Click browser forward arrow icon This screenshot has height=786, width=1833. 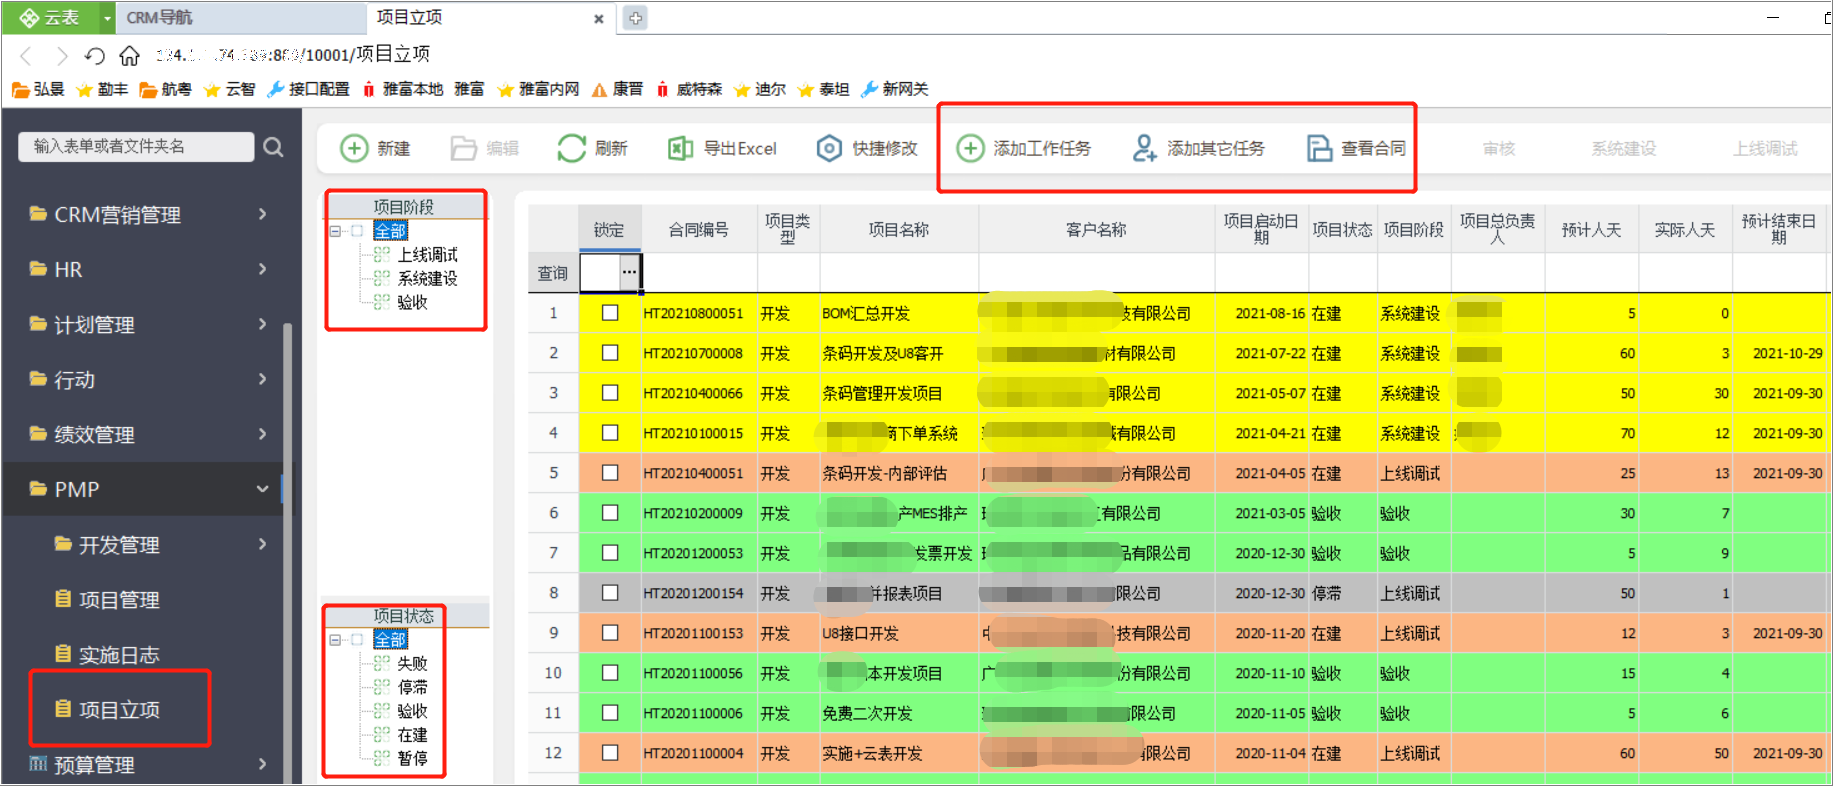click(x=61, y=55)
